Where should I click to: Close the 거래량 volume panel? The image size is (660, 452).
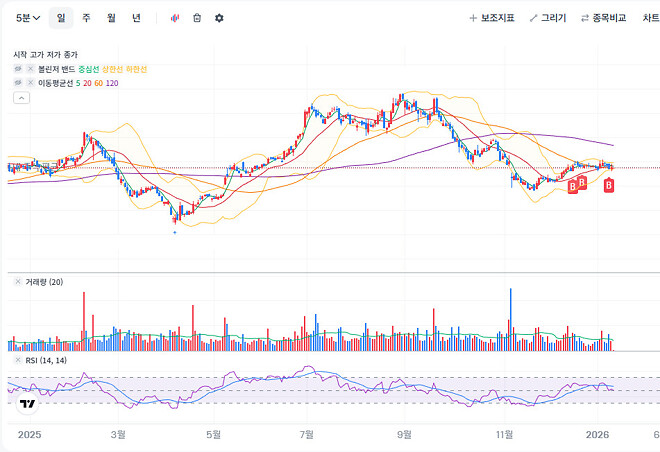point(18,283)
